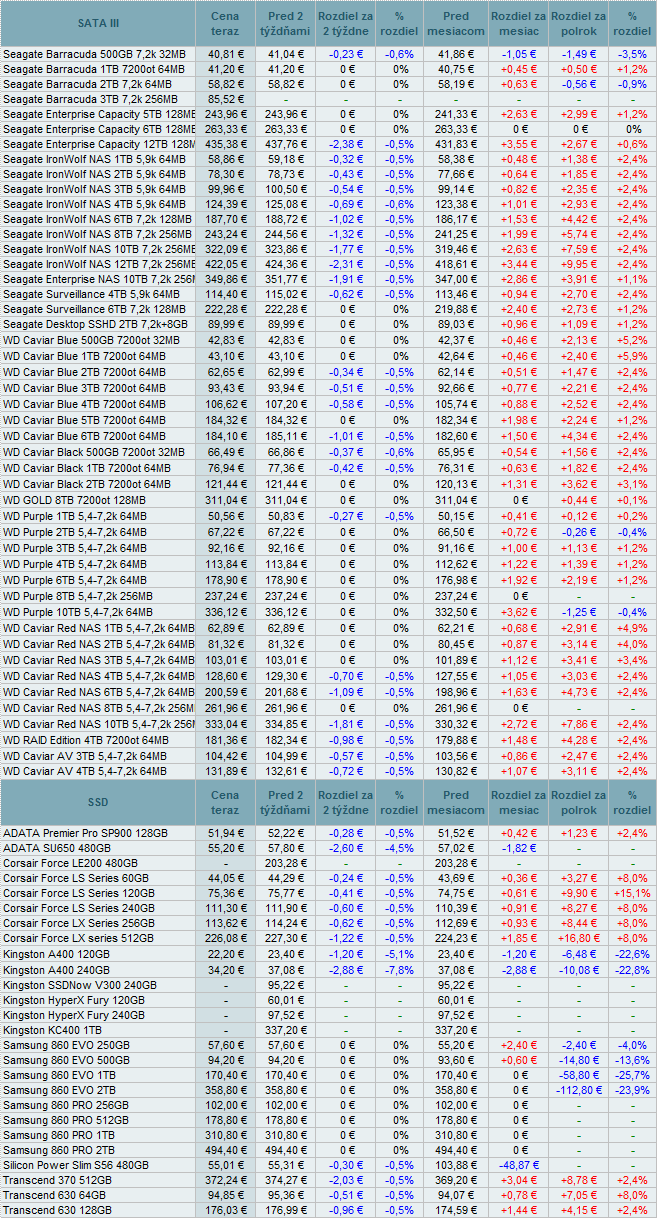
Task: Select Corsair Force LX series 512GB name
Action: (x=78, y=939)
